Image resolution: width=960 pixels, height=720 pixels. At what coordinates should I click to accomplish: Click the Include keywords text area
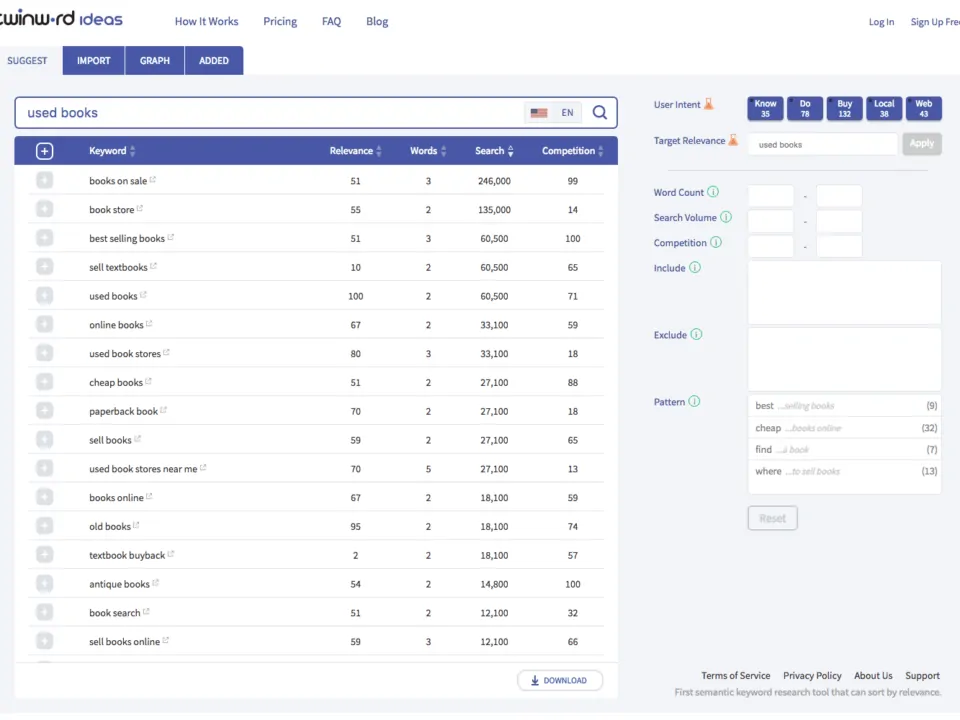(x=844, y=293)
